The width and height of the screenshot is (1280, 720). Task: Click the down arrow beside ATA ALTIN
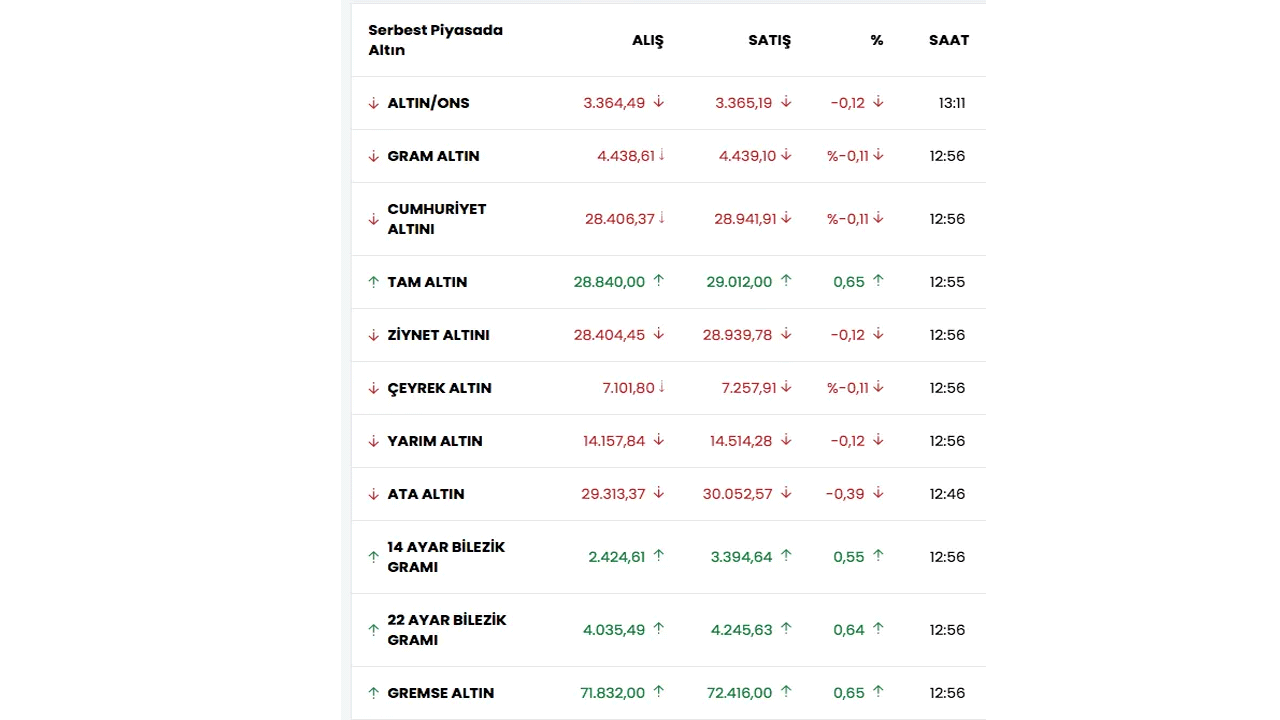[x=374, y=494]
